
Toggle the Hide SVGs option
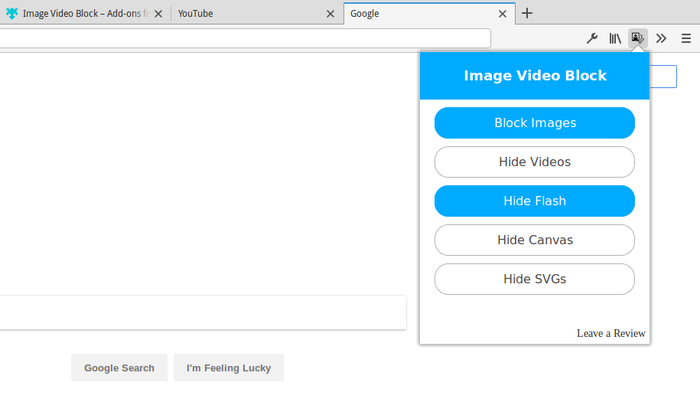click(x=534, y=279)
